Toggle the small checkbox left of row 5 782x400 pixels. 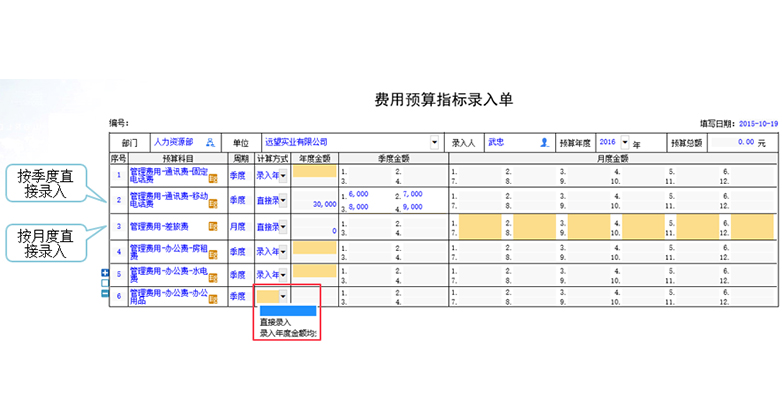point(107,283)
